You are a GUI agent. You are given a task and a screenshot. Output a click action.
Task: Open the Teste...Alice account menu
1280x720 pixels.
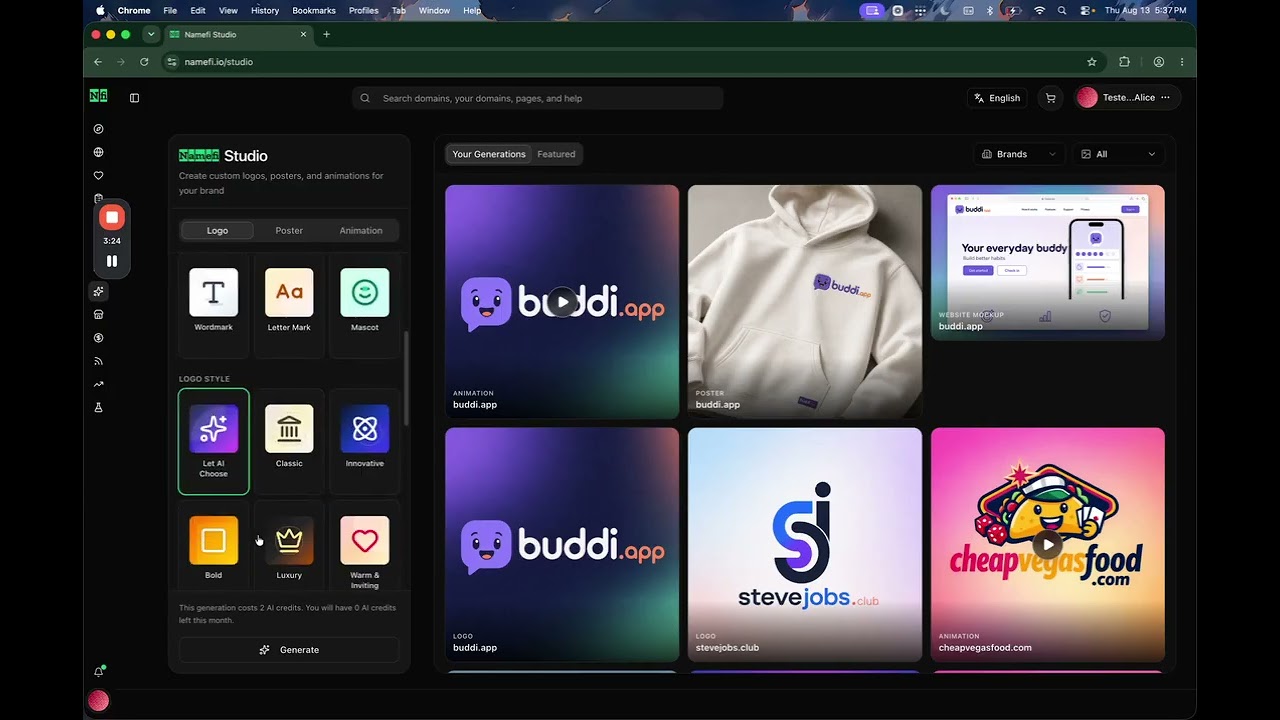(x=1127, y=98)
